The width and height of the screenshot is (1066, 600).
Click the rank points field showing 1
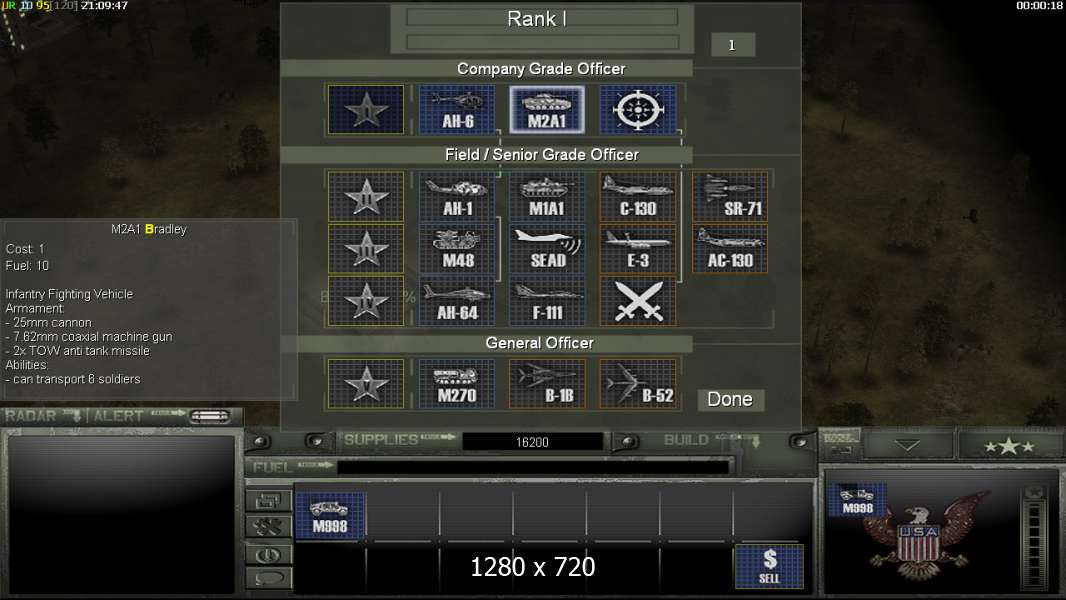coord(732,46)
